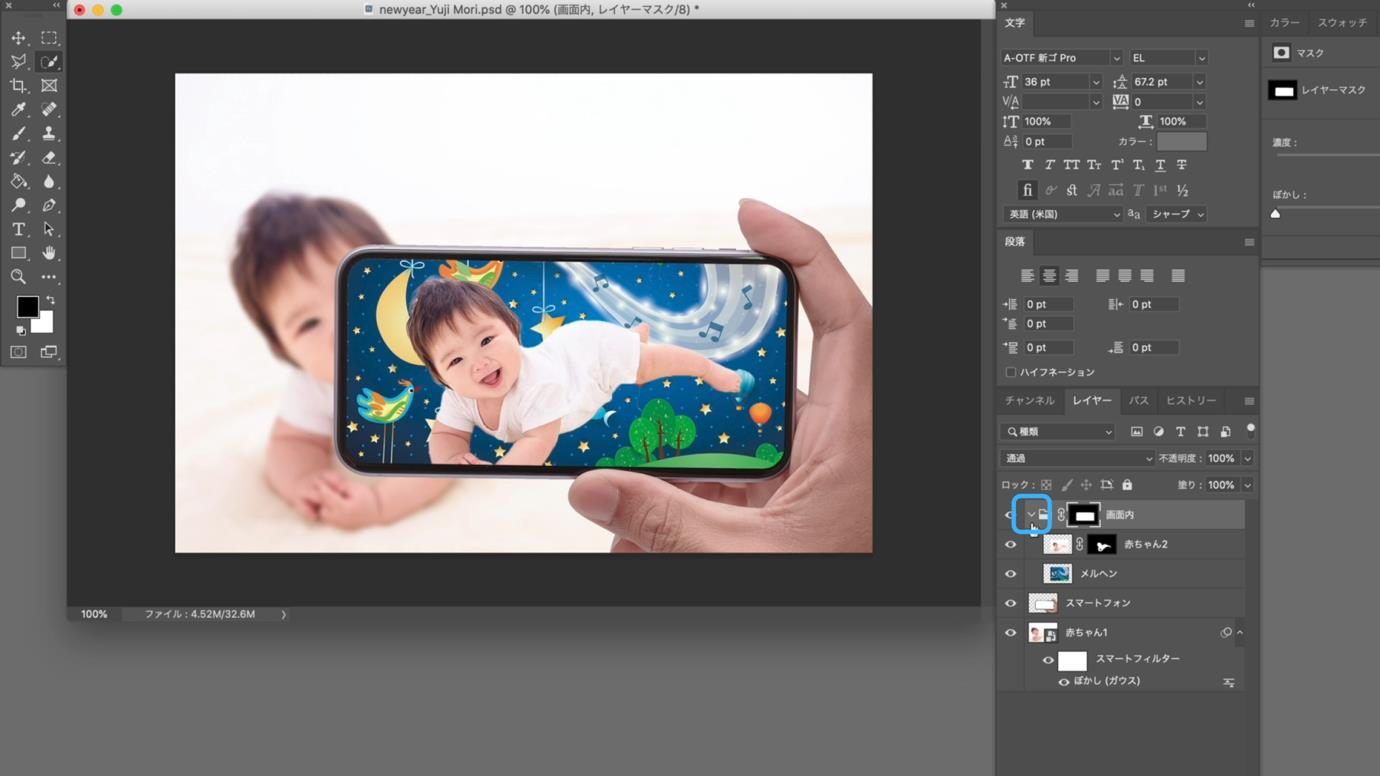This screenshot has height=776, width=1380.
Task: Select the Quick Selection tool
Action: pos(49,62)
